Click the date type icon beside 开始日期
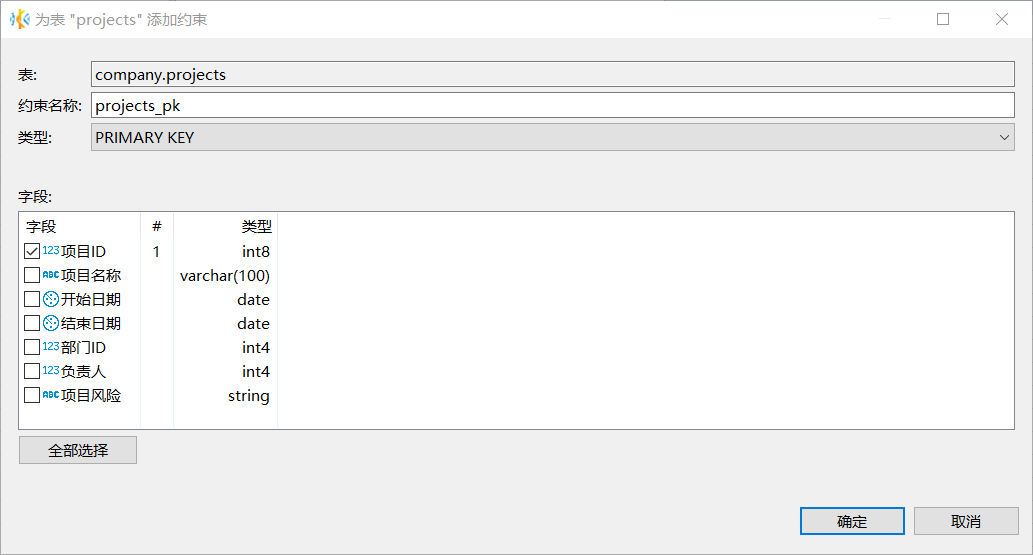The image size is (1033, 555). click(x=51, y=299)
